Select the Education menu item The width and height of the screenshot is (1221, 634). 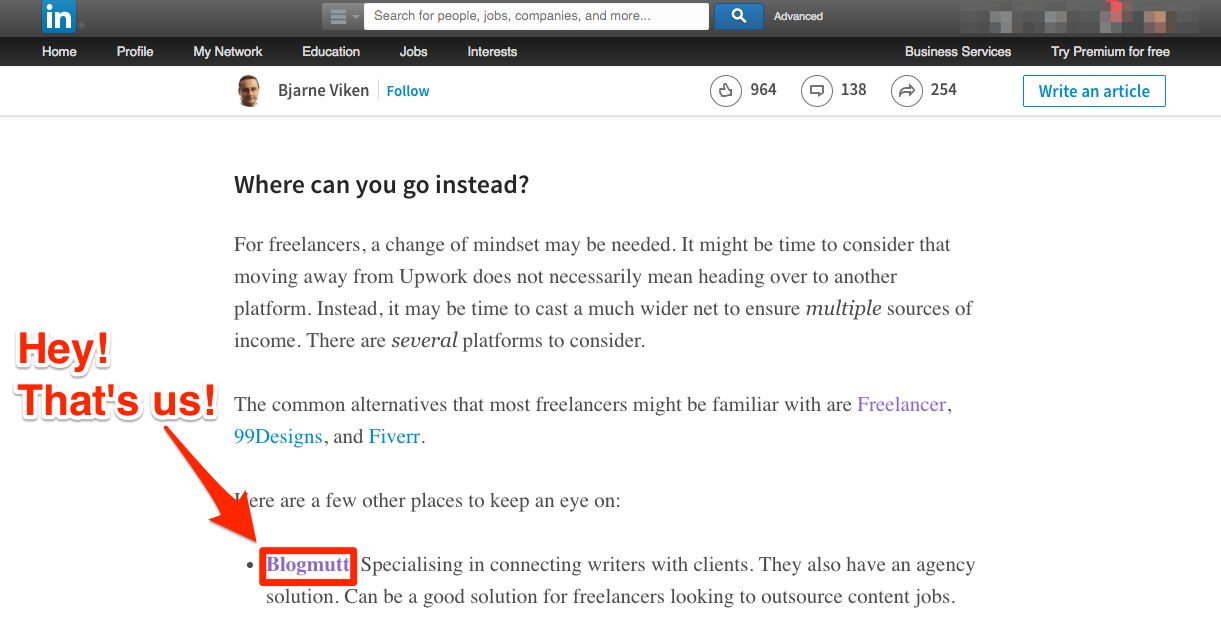pos(331,52)
